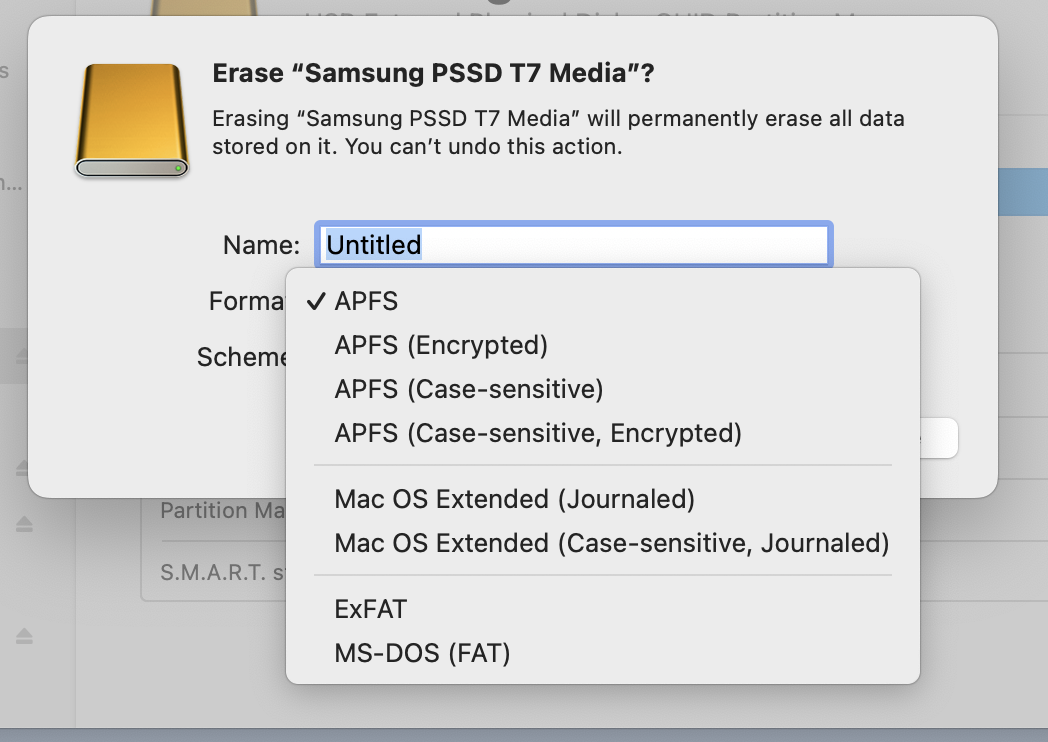This screenshot has width=1048, height=742.
Task: Click the Format label
Action: [247, 301]
